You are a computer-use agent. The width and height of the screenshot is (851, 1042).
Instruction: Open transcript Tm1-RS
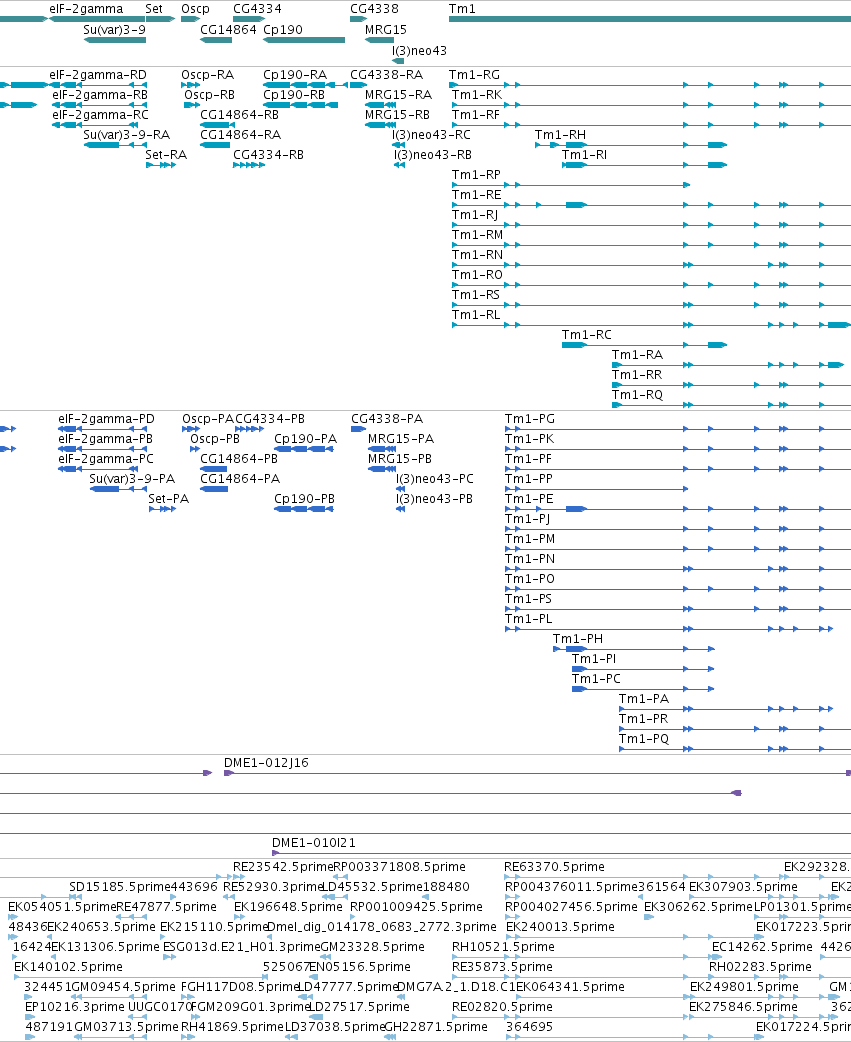tap(476, 294)
